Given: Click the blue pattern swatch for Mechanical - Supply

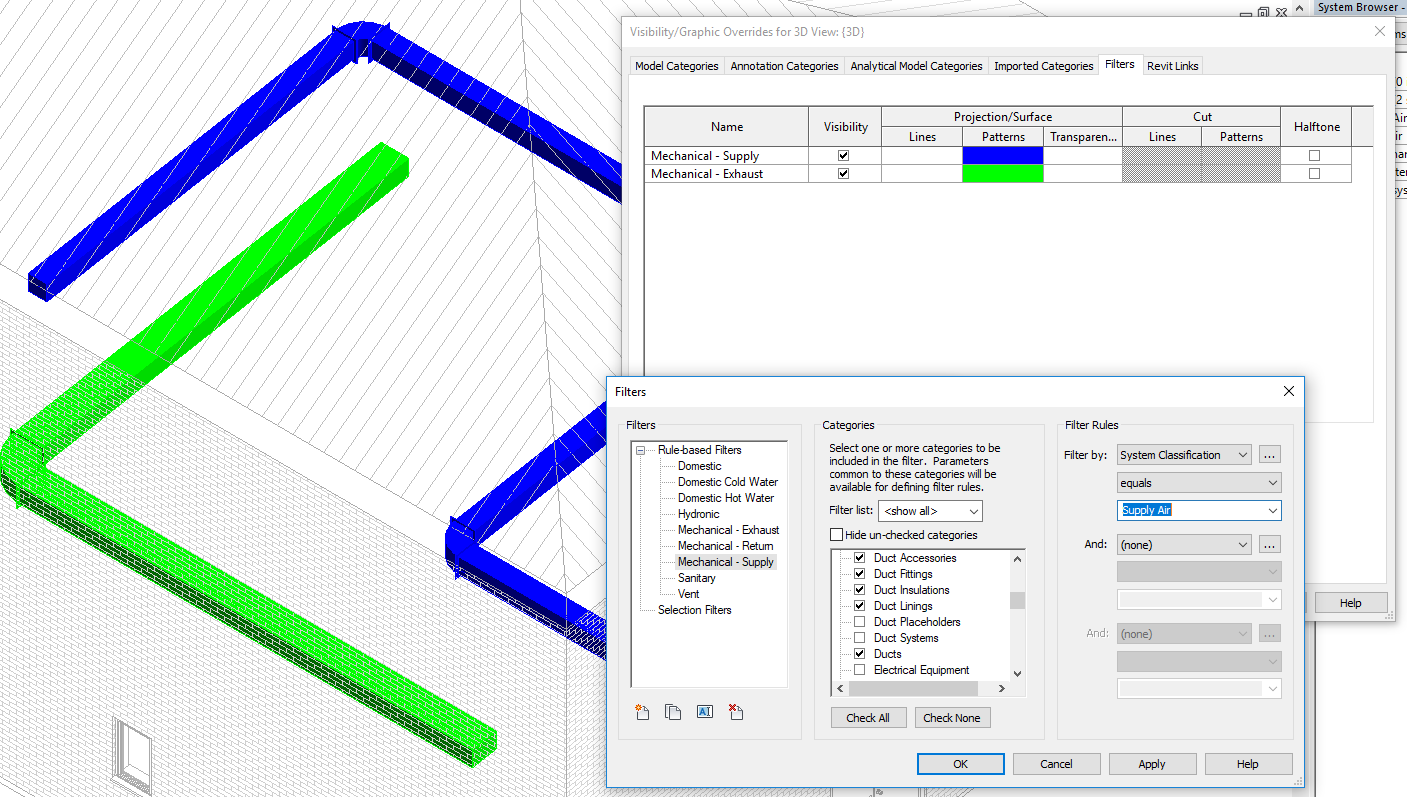Looking at the screenshot, I should tap(1002, 155).
